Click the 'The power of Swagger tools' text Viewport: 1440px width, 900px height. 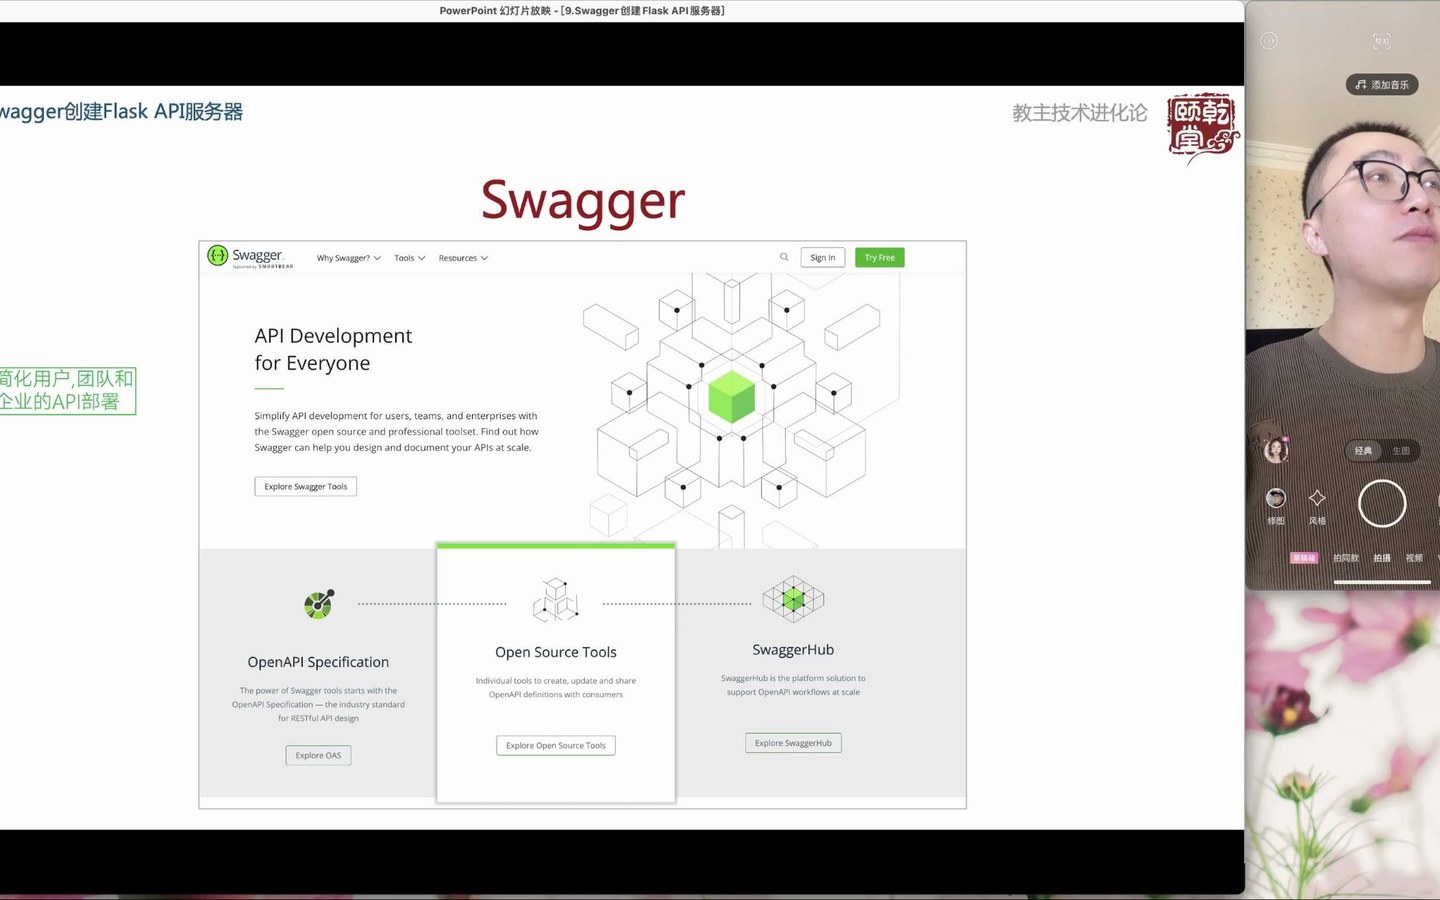point(318,704)
